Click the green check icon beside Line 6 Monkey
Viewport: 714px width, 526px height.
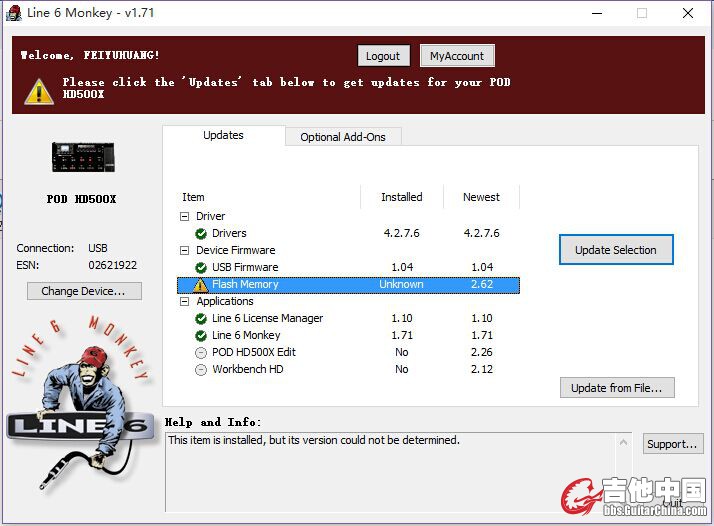[201, 336]
